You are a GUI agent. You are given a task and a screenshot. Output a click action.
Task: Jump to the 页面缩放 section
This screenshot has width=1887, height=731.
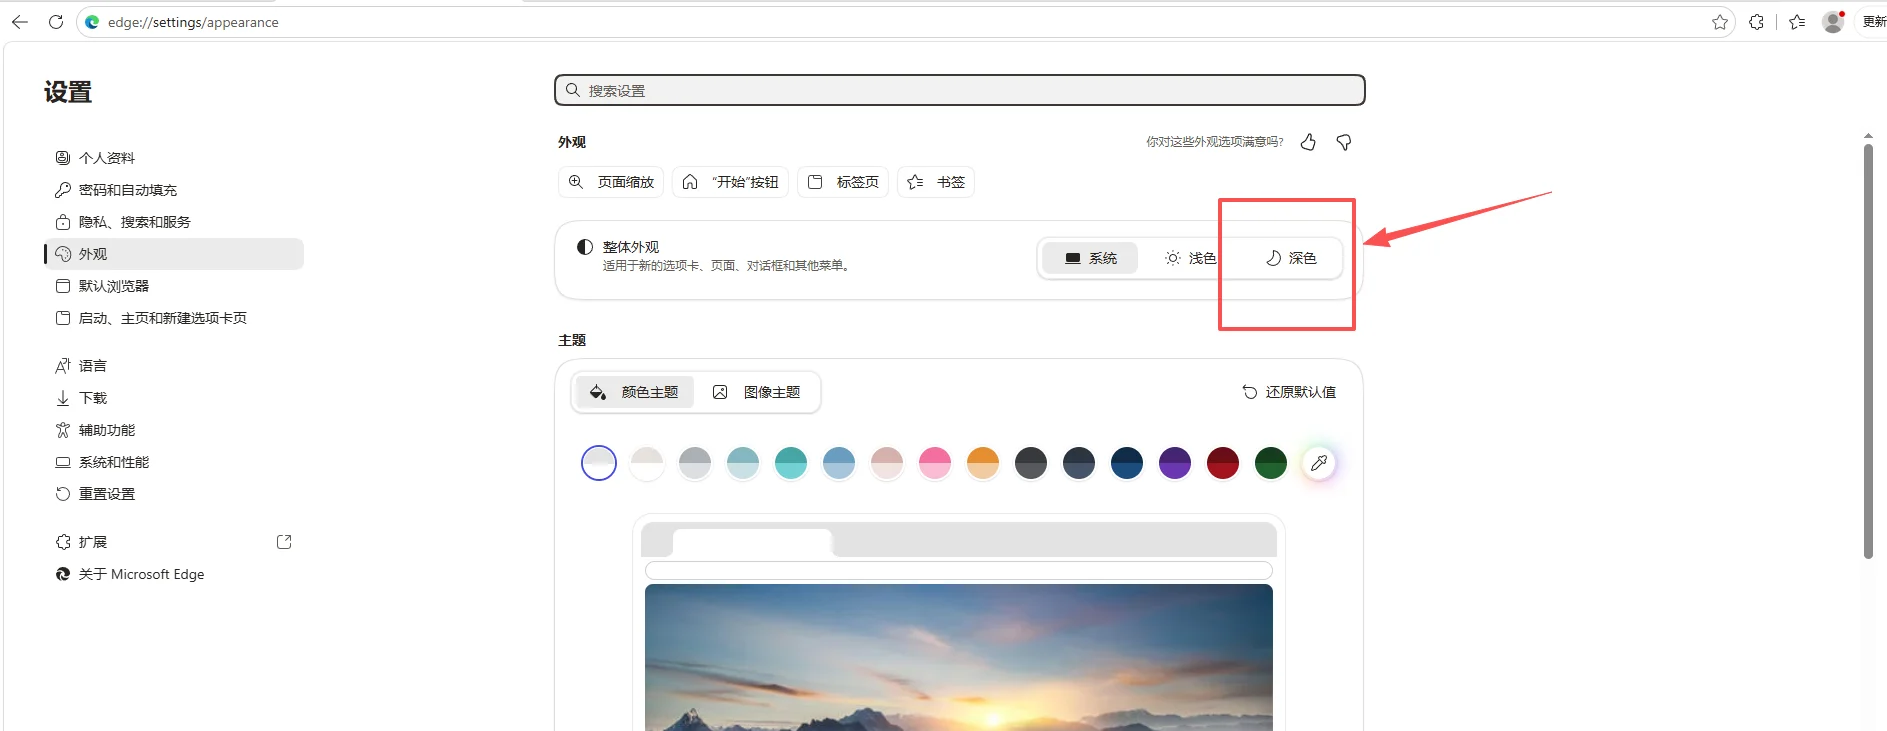point(611,182)
